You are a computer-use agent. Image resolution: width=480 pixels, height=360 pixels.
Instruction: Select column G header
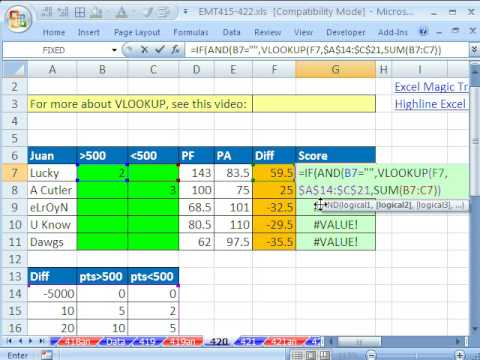point(335,69)
